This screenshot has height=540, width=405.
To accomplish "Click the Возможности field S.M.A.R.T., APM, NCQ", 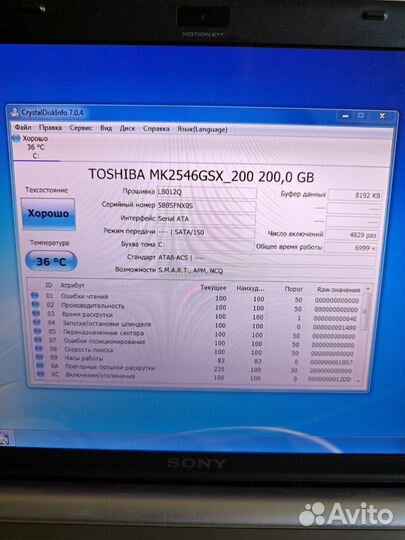I will click(266, 271).
